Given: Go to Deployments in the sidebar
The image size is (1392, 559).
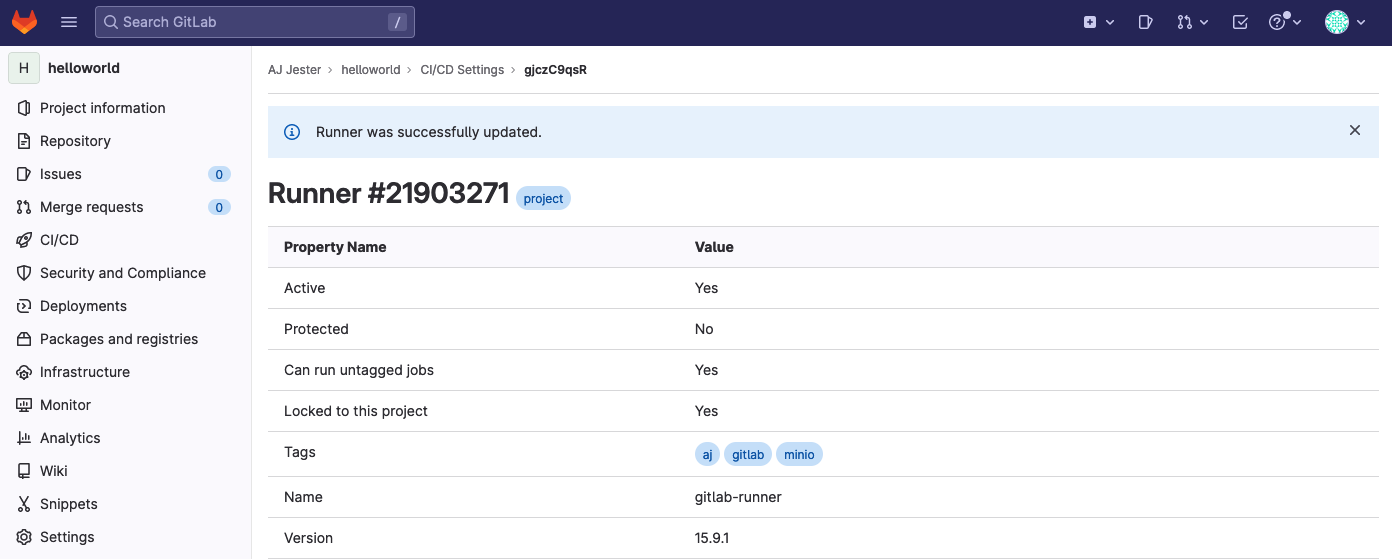Looking at the screenshot, I should coord(83,306).
